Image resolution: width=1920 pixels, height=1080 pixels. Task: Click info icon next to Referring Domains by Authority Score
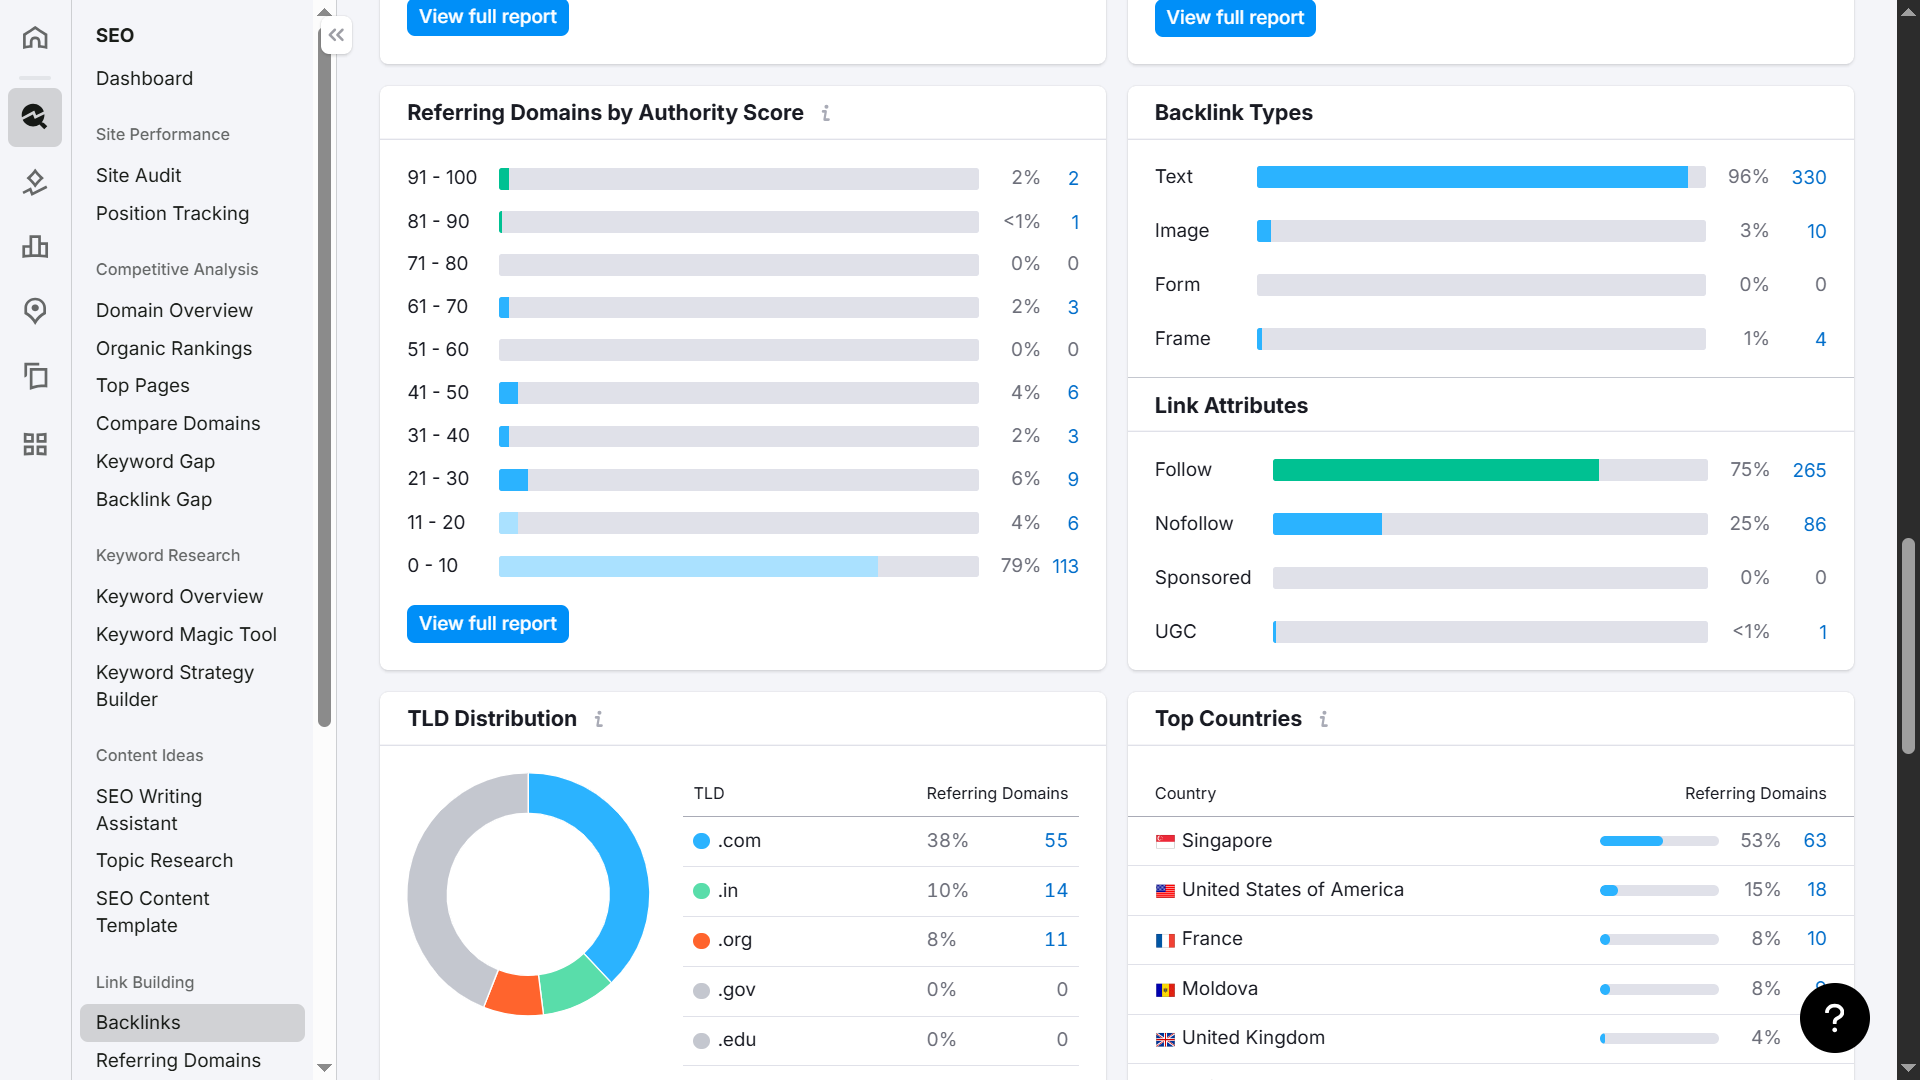[x=826, y=113]
